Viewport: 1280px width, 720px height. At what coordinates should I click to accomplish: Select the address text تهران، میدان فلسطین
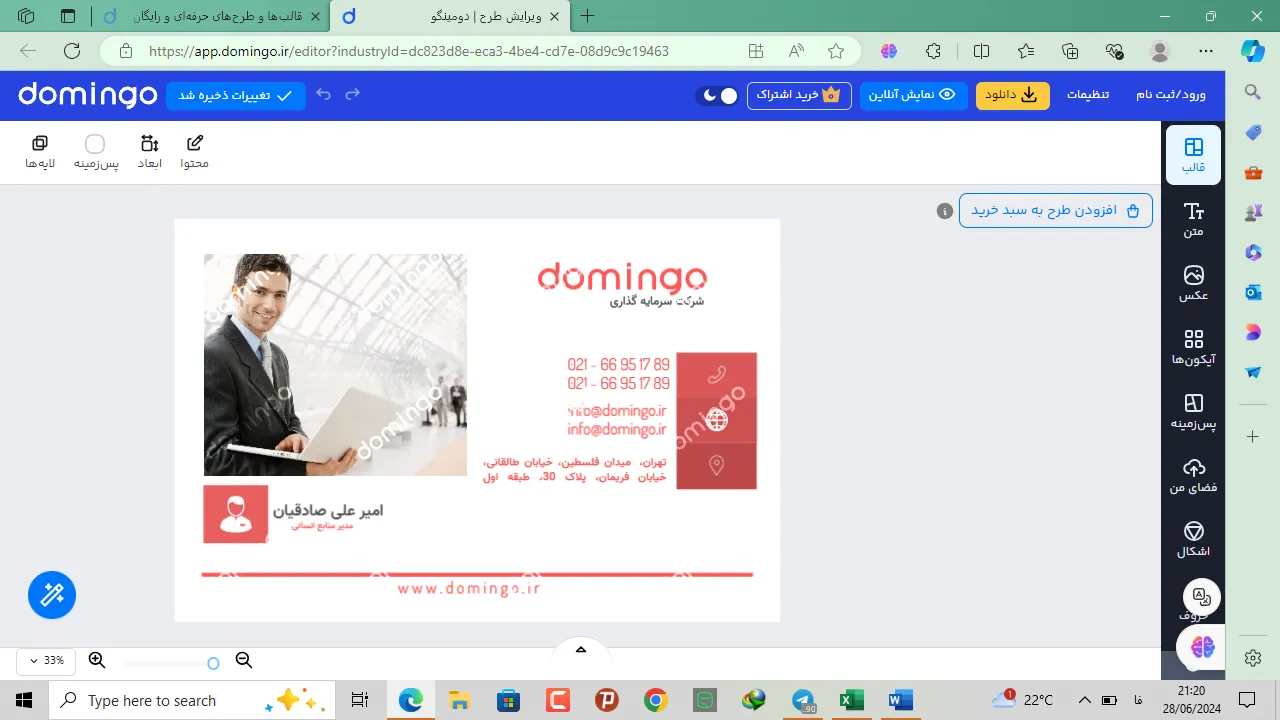(x=574, y=470)
